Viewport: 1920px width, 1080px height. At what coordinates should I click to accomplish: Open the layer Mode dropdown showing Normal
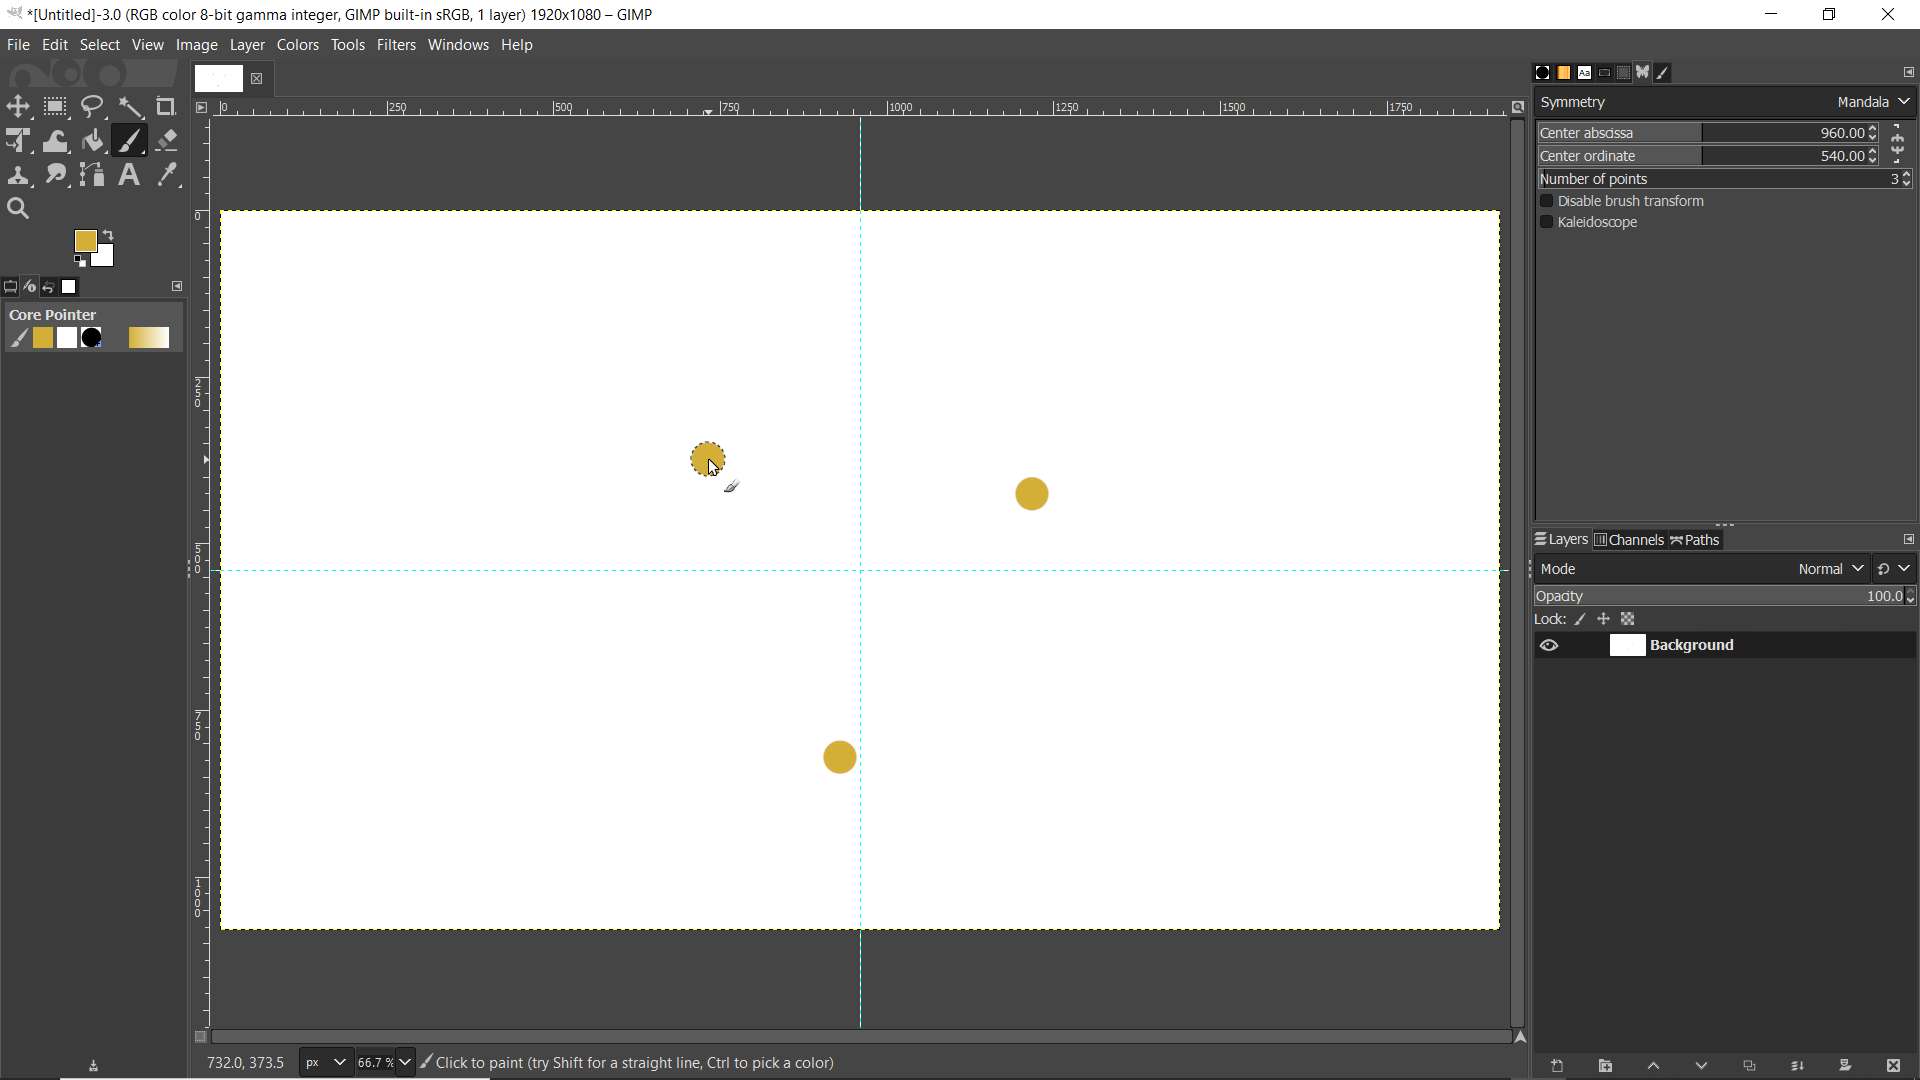point(1830,569)
